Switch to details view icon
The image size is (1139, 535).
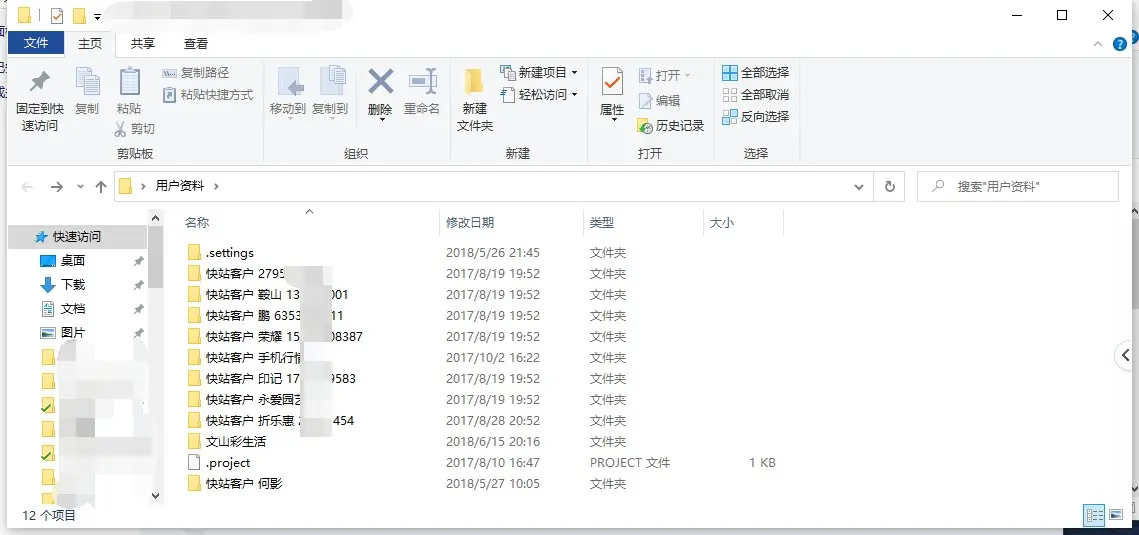1094,515
